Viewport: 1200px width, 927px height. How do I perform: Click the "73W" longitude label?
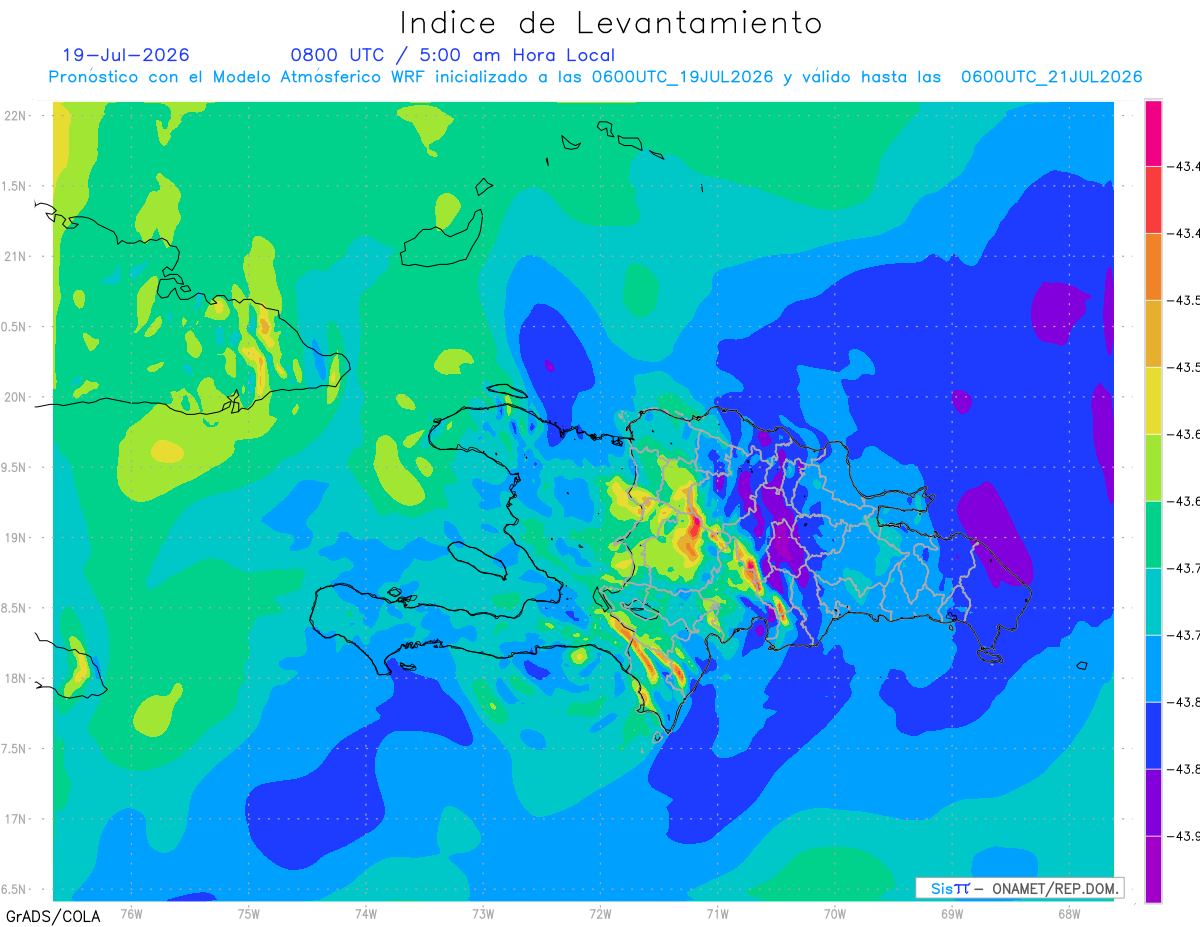point(483,913)
